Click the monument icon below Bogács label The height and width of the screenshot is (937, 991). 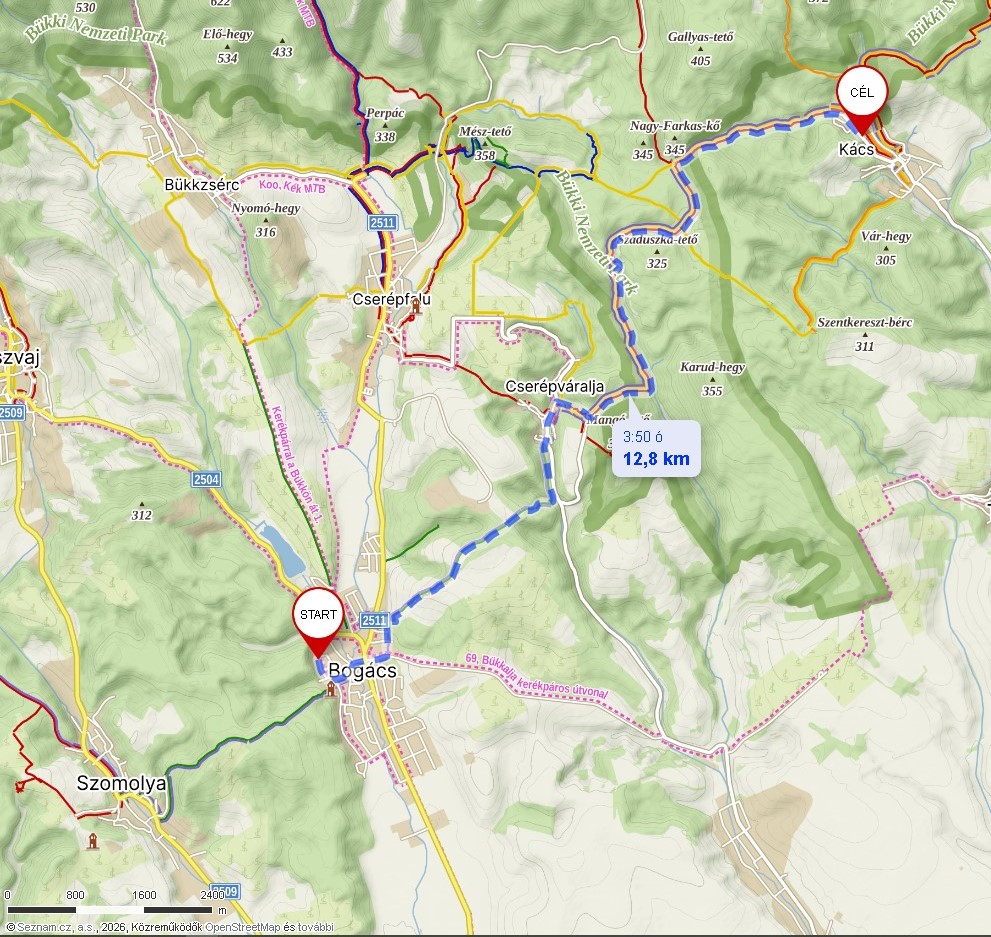pos(330,689)
